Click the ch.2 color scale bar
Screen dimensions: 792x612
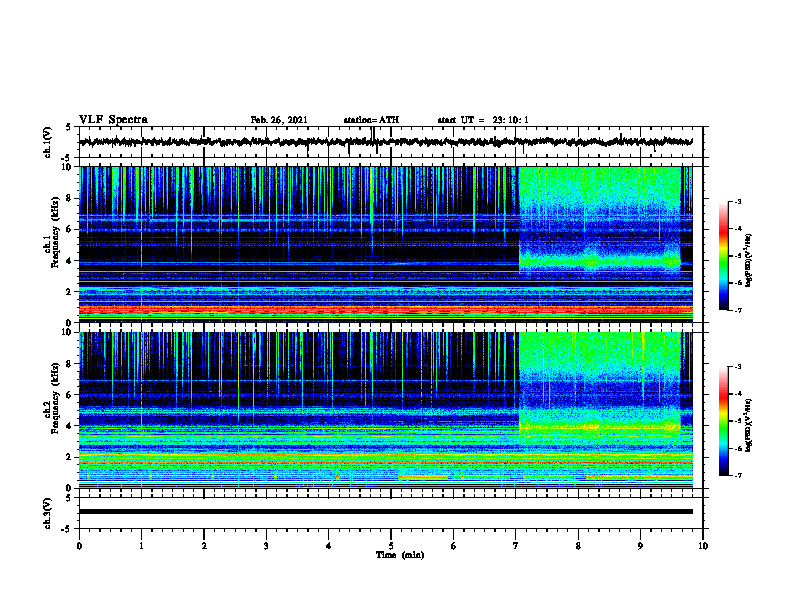point(723,421)
